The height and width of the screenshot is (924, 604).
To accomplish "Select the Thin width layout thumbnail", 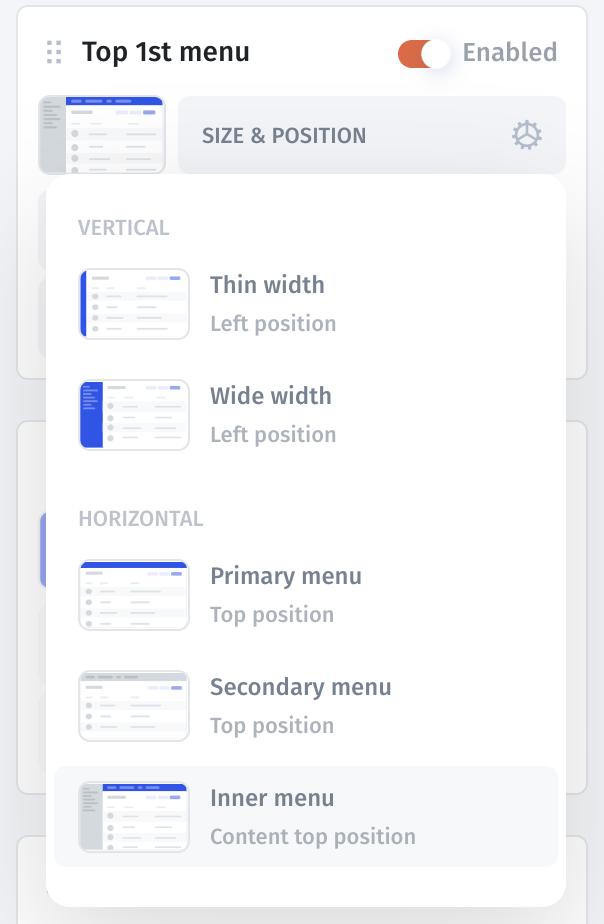I will 134,304.
